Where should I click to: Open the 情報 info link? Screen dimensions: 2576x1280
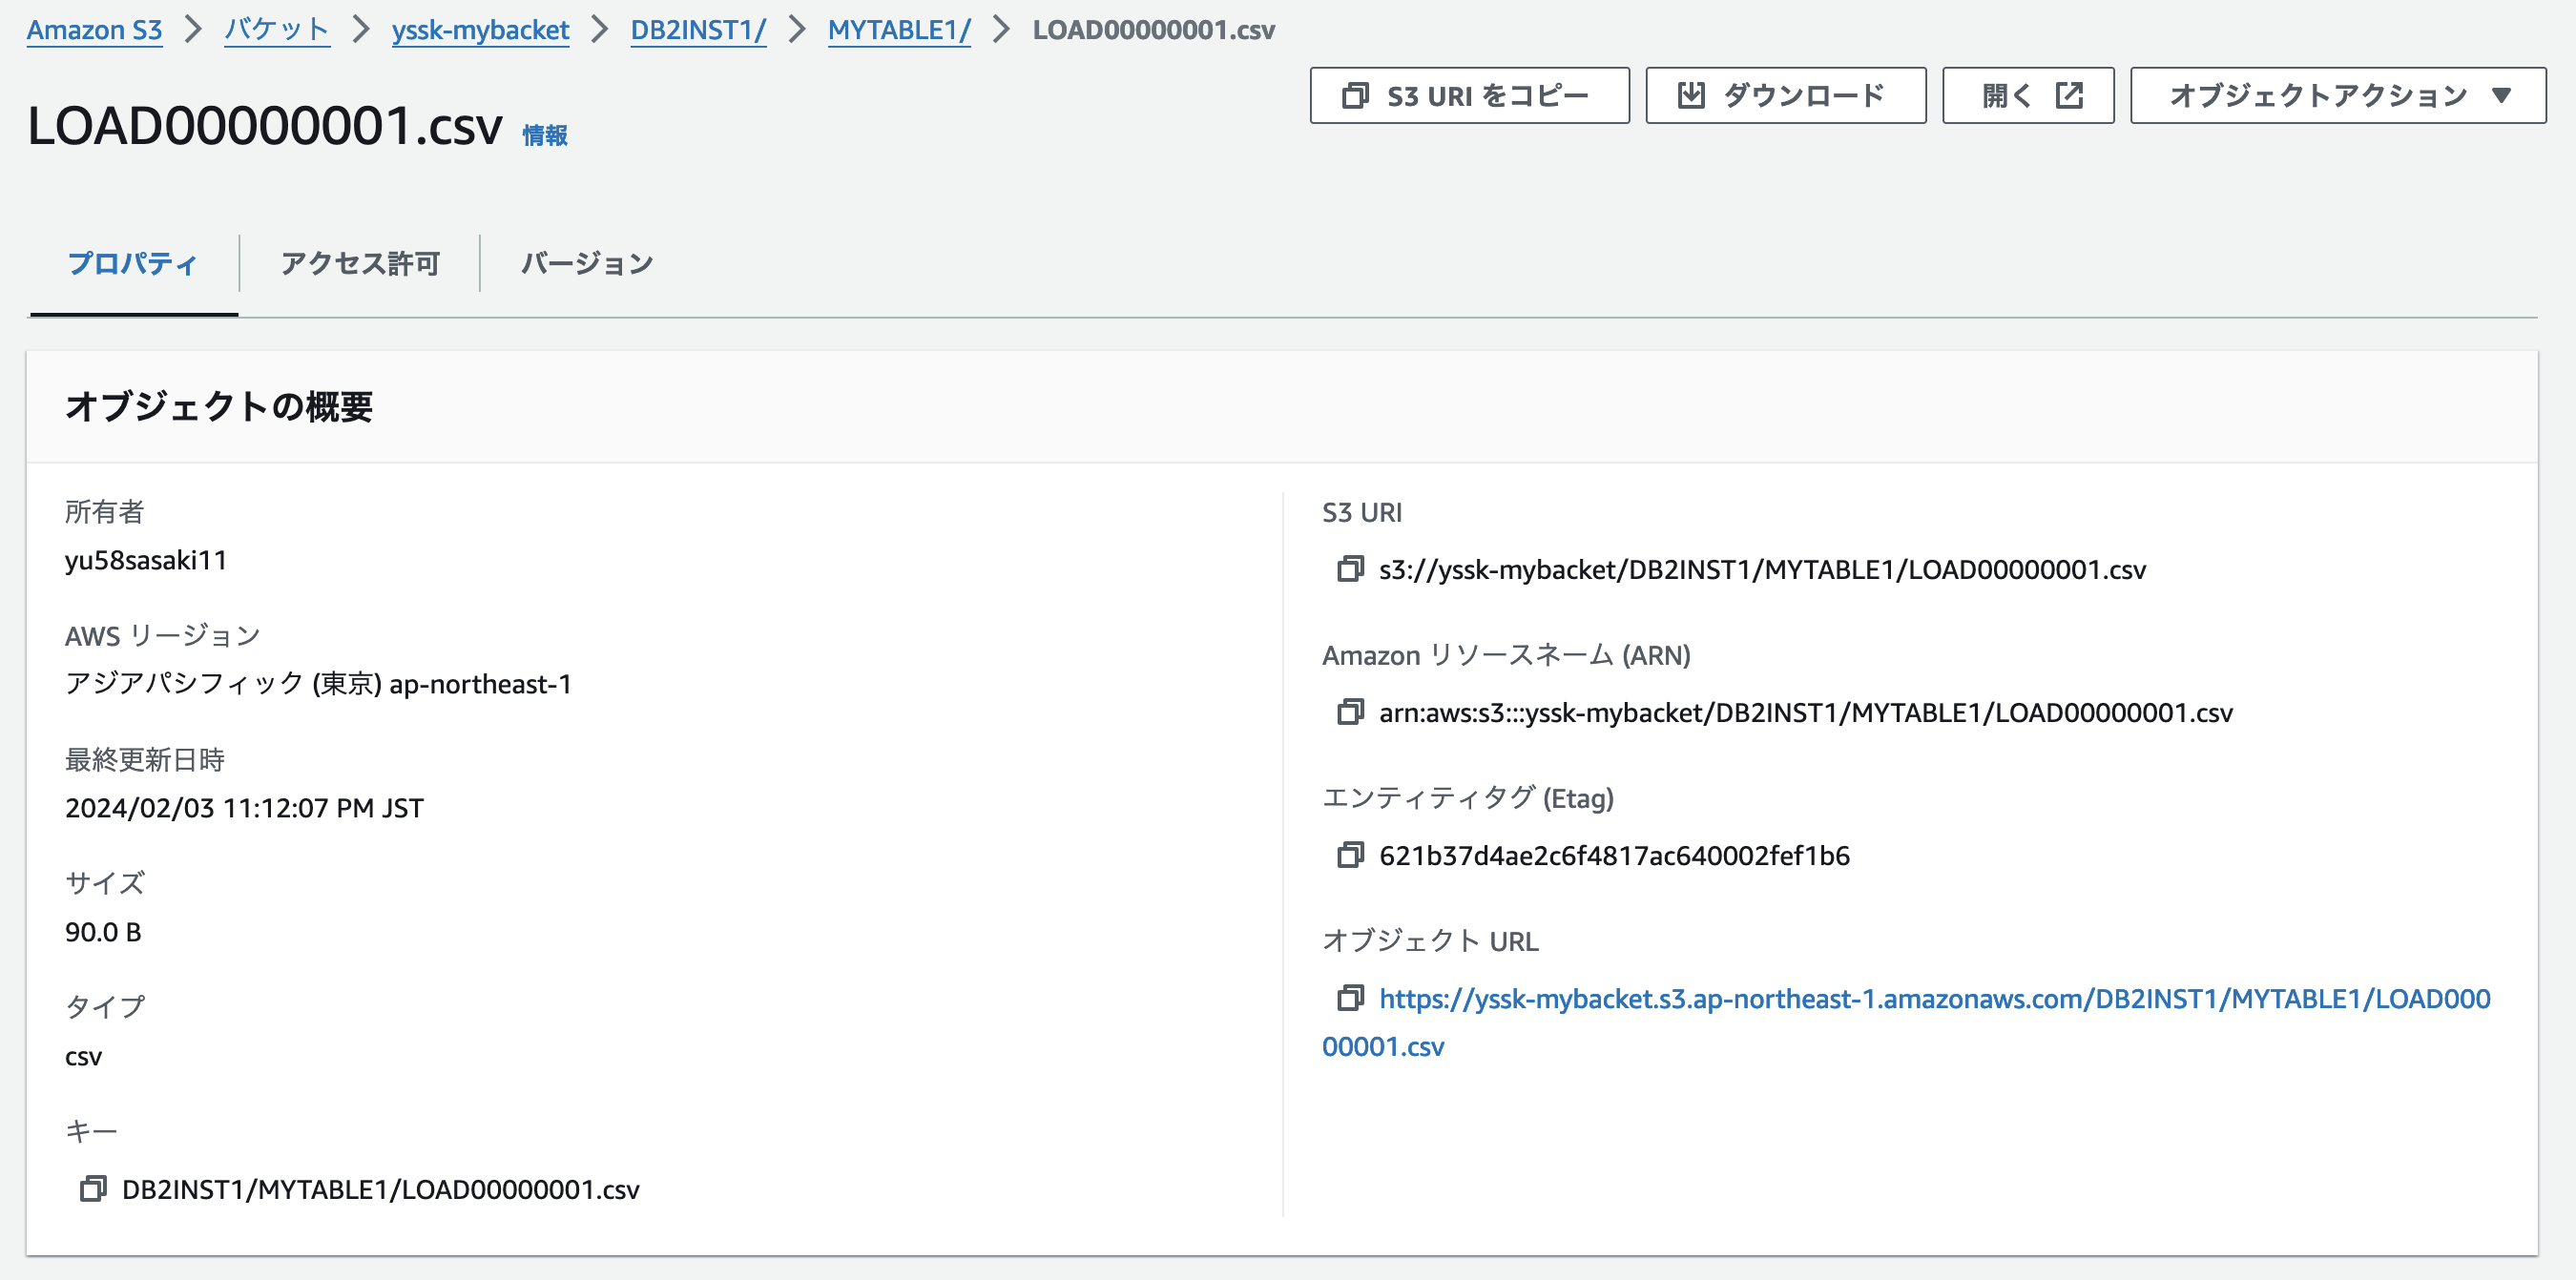click(545, 135)
